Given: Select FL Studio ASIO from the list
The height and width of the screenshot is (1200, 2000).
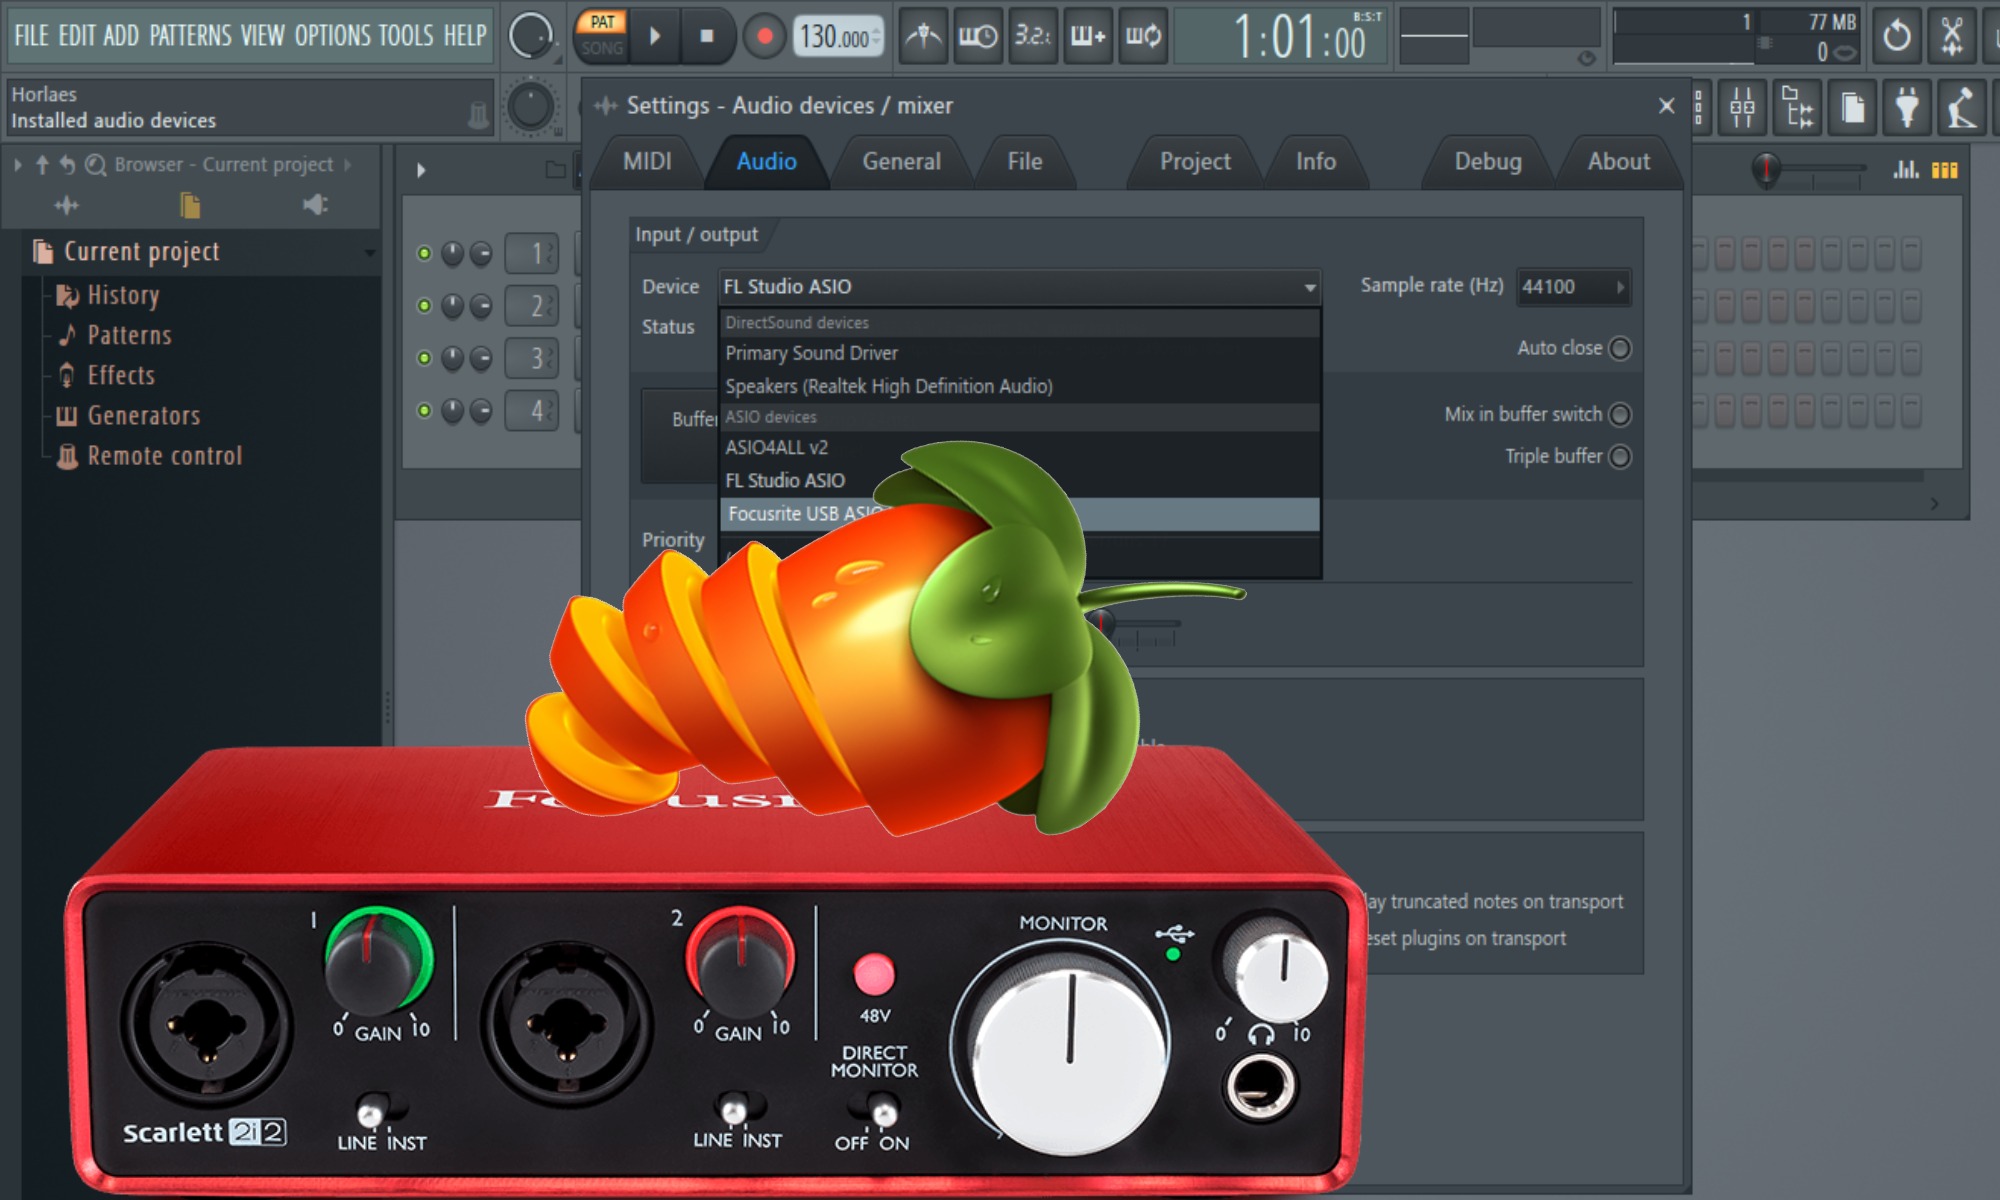Looking at the screenshot, I should [x=1019, y=480].
